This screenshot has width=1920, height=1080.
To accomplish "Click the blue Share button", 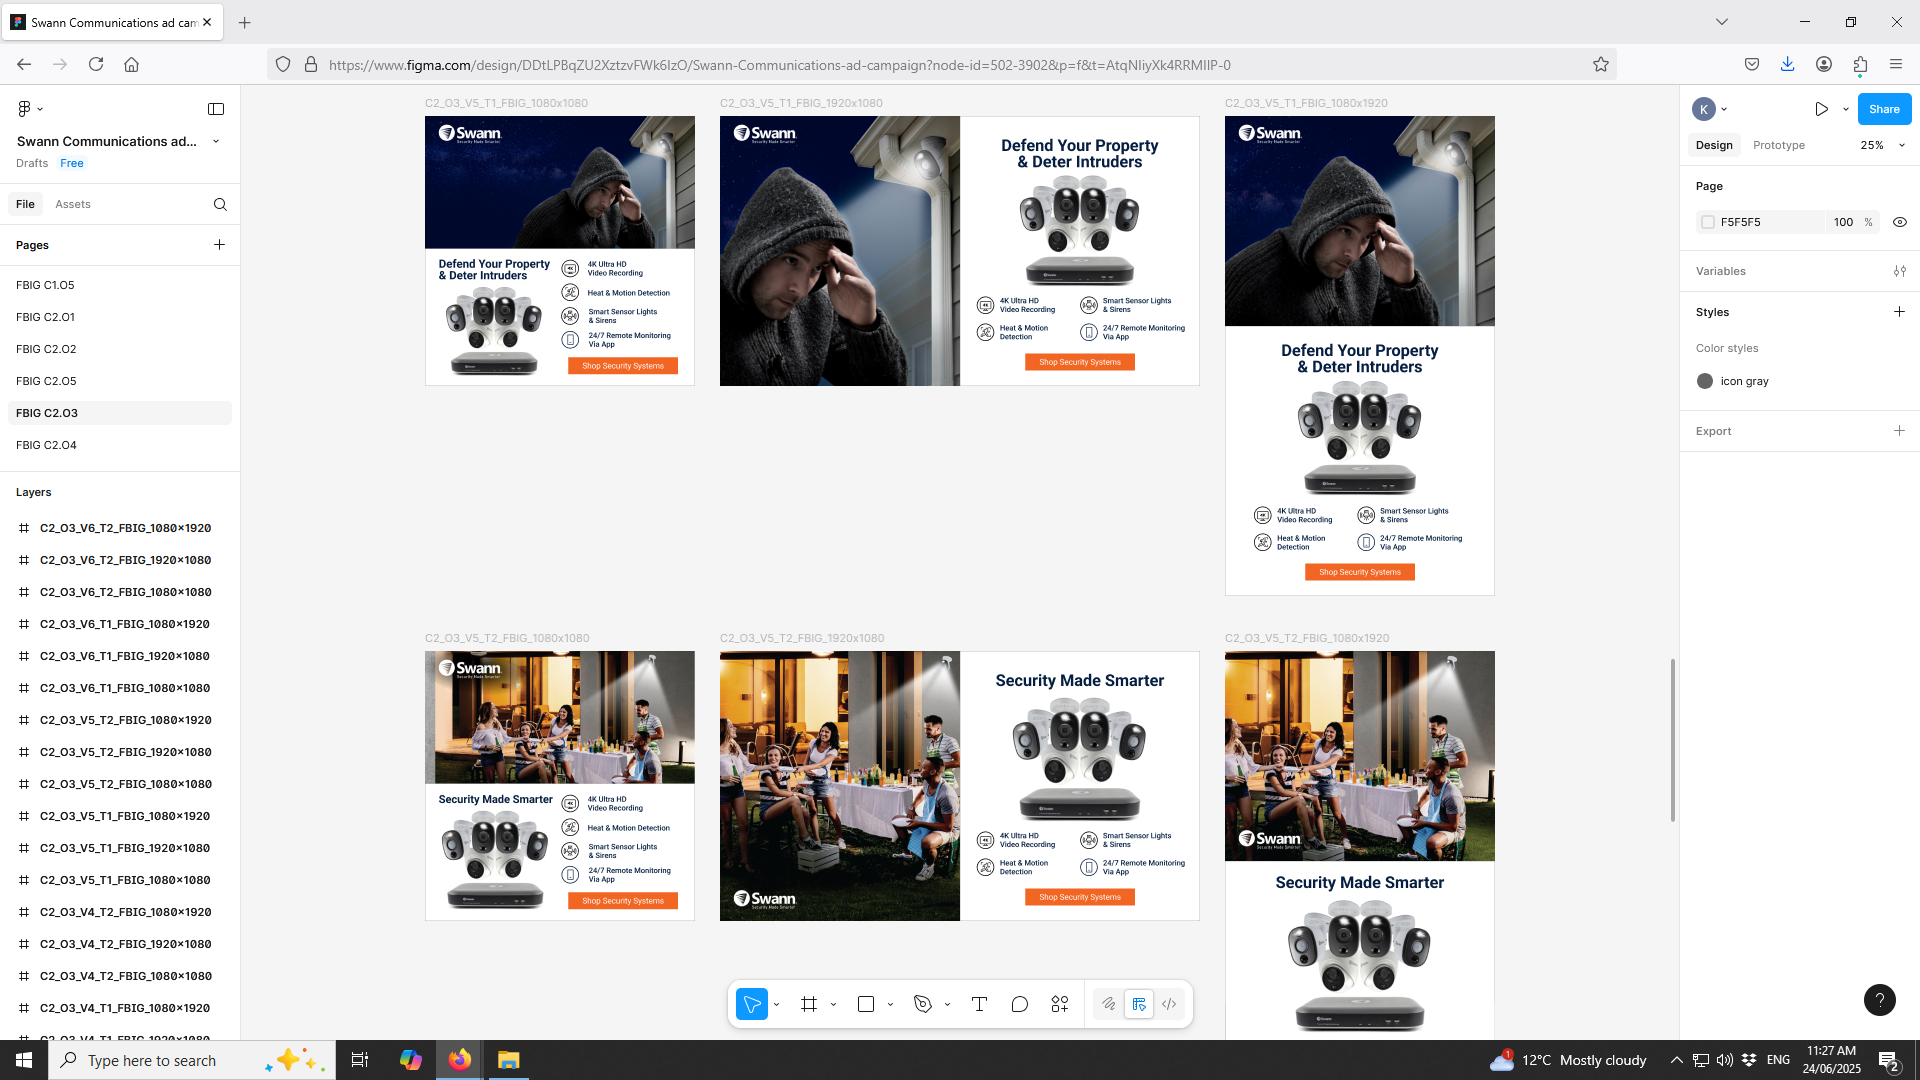I will coord(1883,109).
